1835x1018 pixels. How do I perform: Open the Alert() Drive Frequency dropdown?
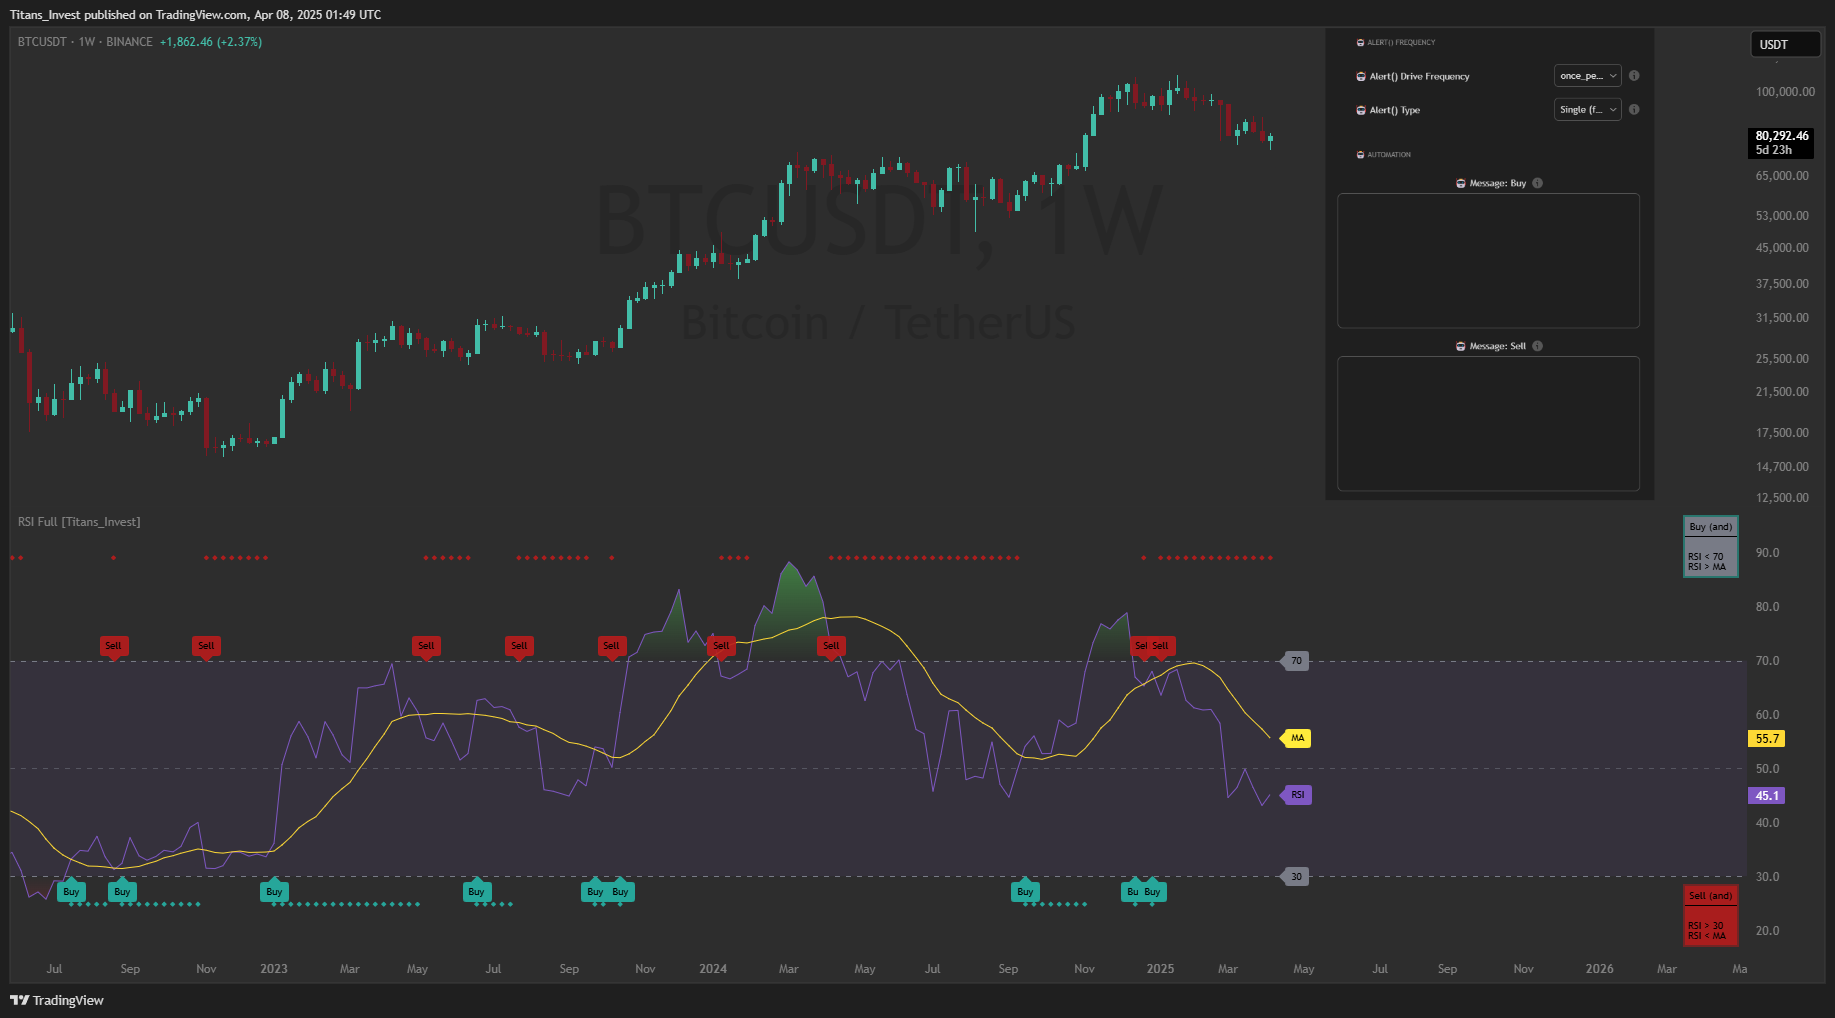1587,76
